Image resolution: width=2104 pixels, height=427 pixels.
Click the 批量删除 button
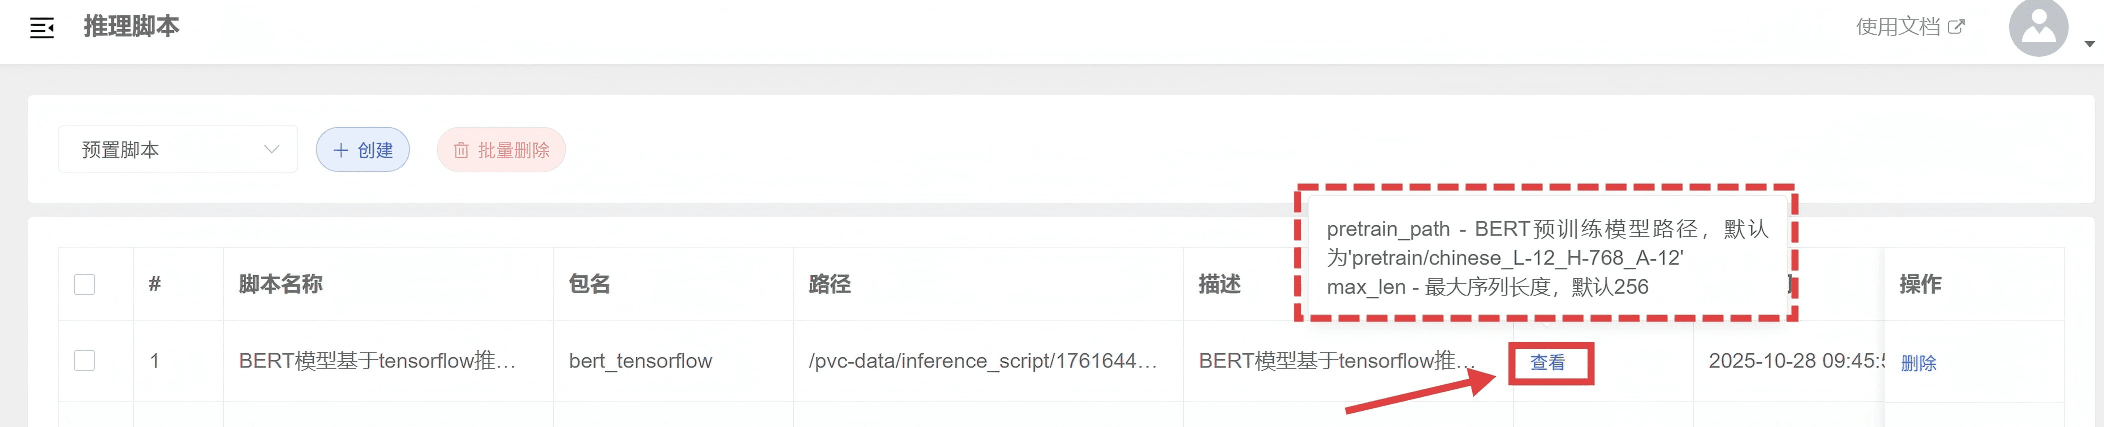pyautogui.click(x=501, y=150)
